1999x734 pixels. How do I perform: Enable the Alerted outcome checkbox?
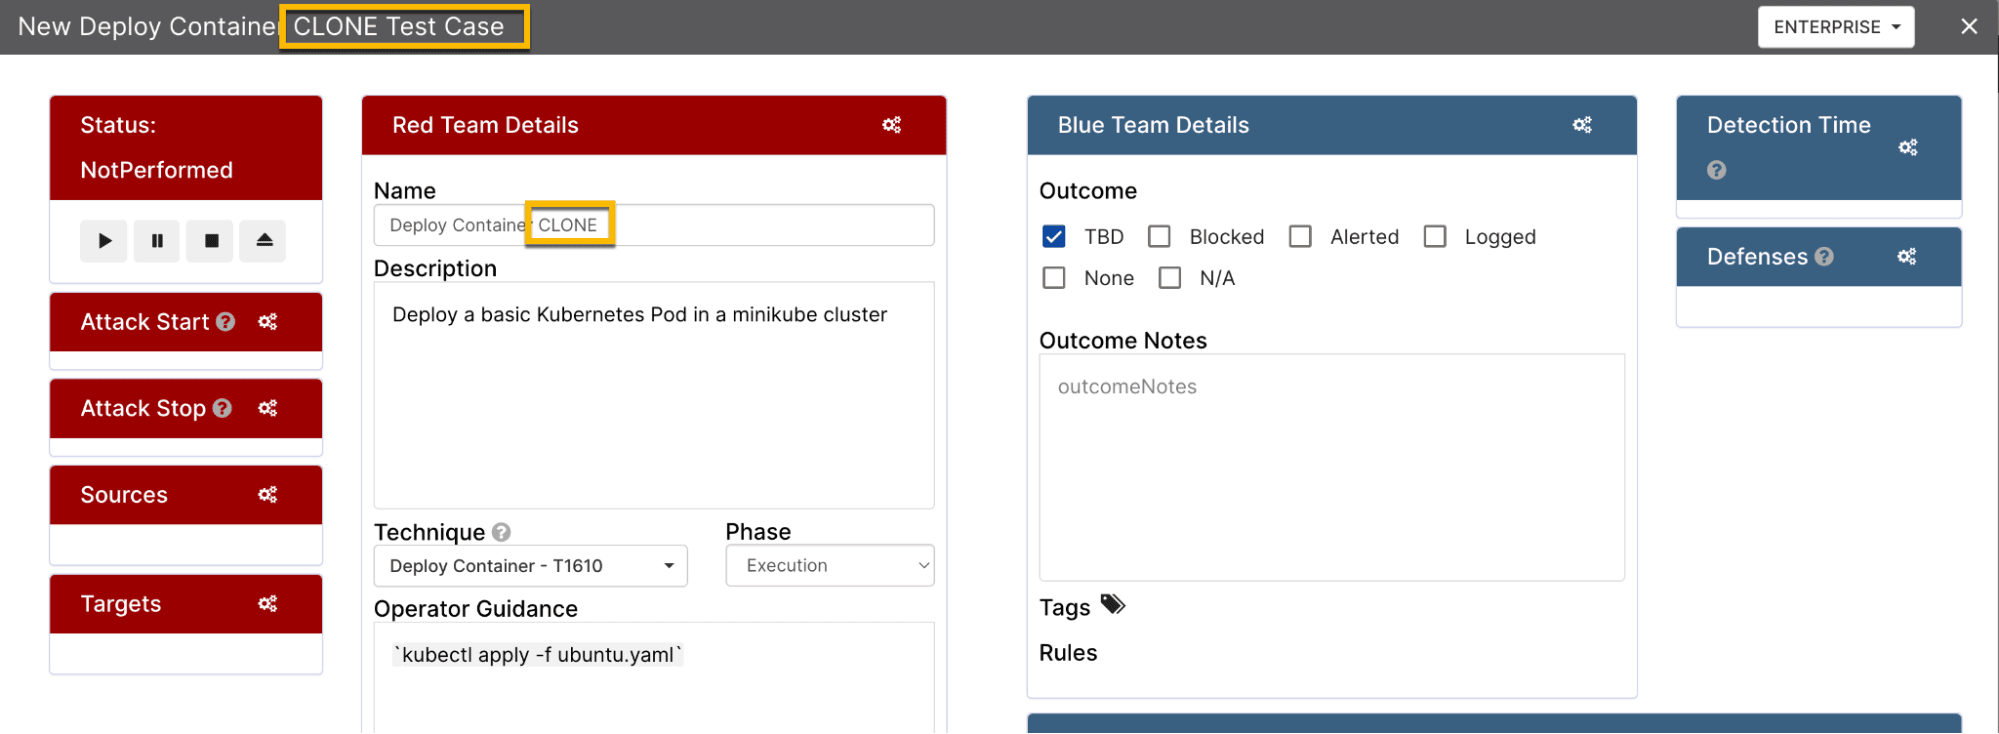pyautogui.click(x=1300, y=237)
